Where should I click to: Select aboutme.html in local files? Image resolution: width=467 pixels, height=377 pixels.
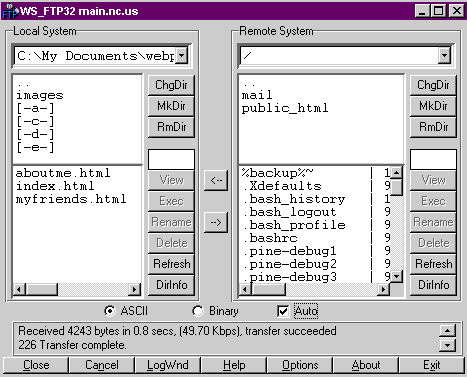click(63, 173)
